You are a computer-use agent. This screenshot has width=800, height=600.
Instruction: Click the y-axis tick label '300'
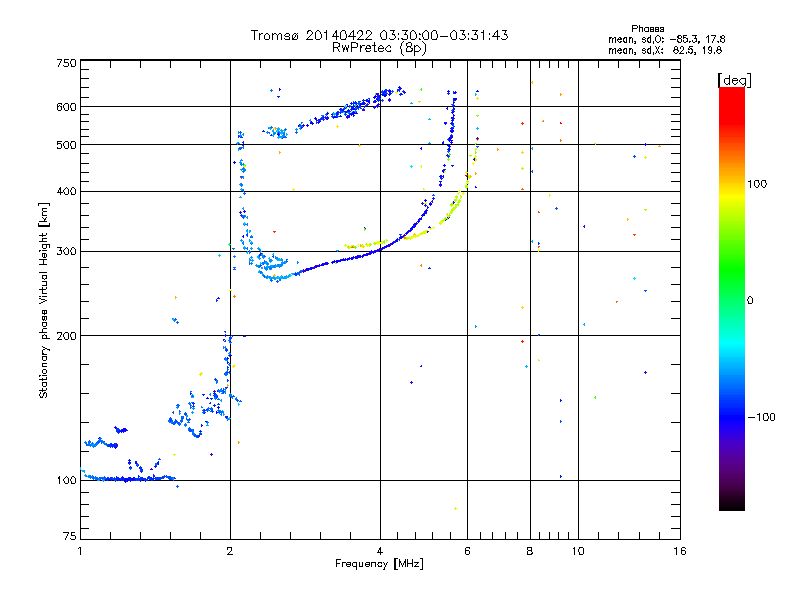(66, 251)
